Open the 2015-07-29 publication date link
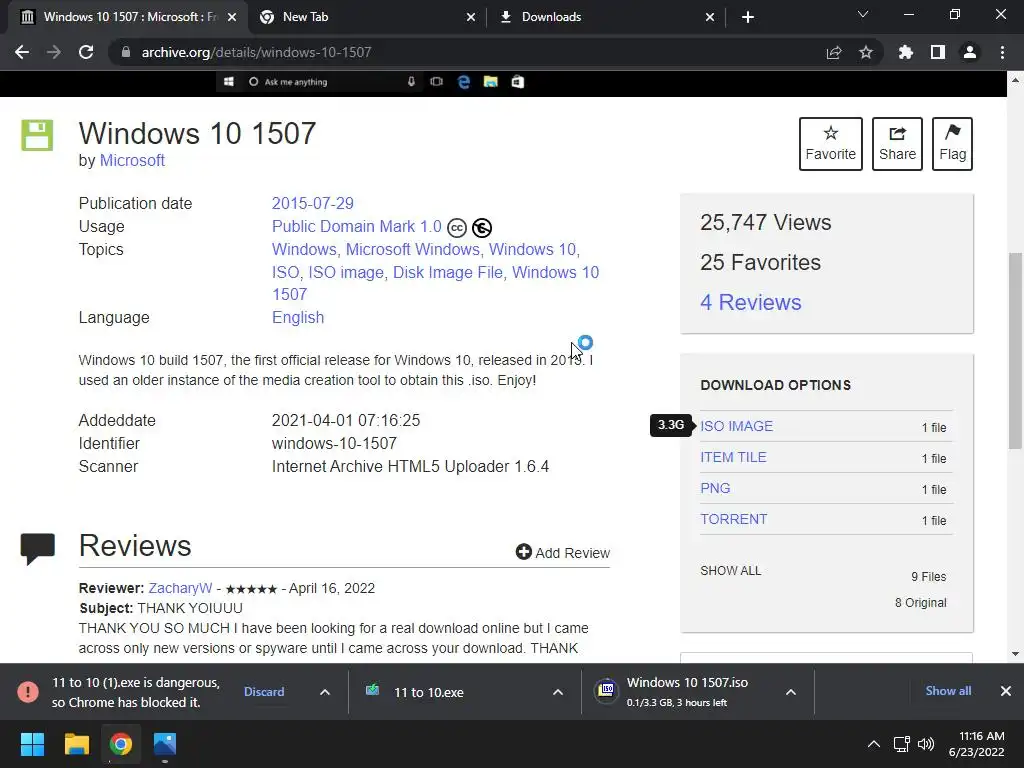 313,203
